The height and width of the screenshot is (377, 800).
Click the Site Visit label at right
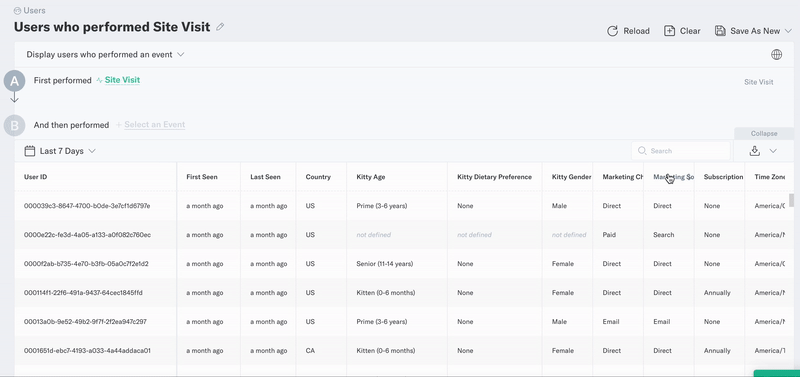click(759, 82)
